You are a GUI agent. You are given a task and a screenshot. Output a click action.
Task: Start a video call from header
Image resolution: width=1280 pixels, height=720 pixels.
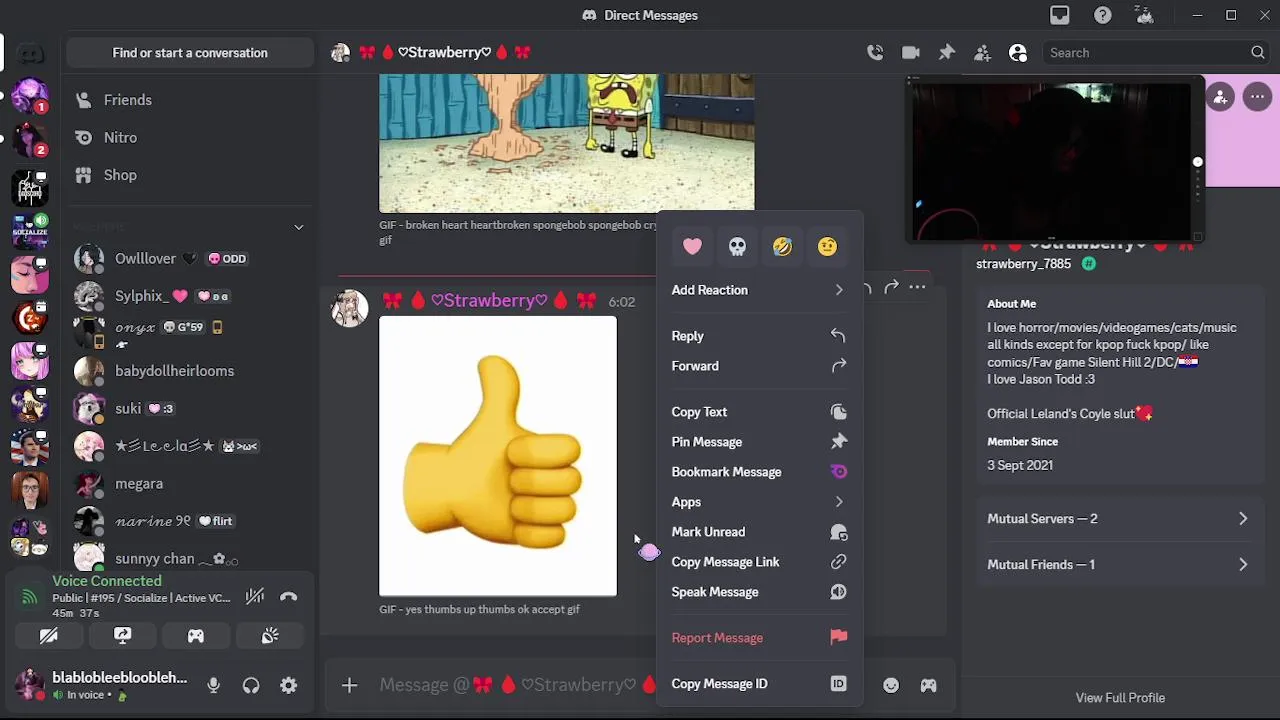(x=910, y=53)
